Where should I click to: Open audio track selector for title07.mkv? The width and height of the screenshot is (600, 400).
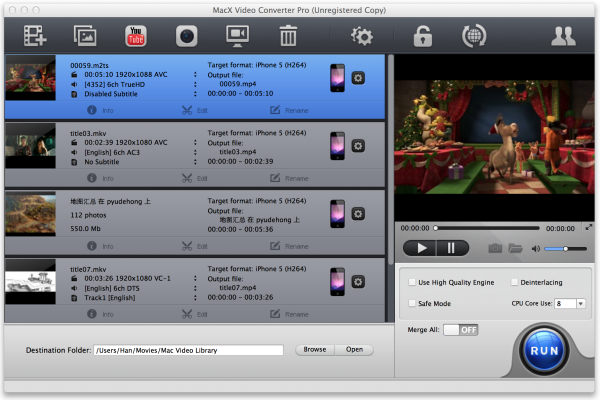195,288
